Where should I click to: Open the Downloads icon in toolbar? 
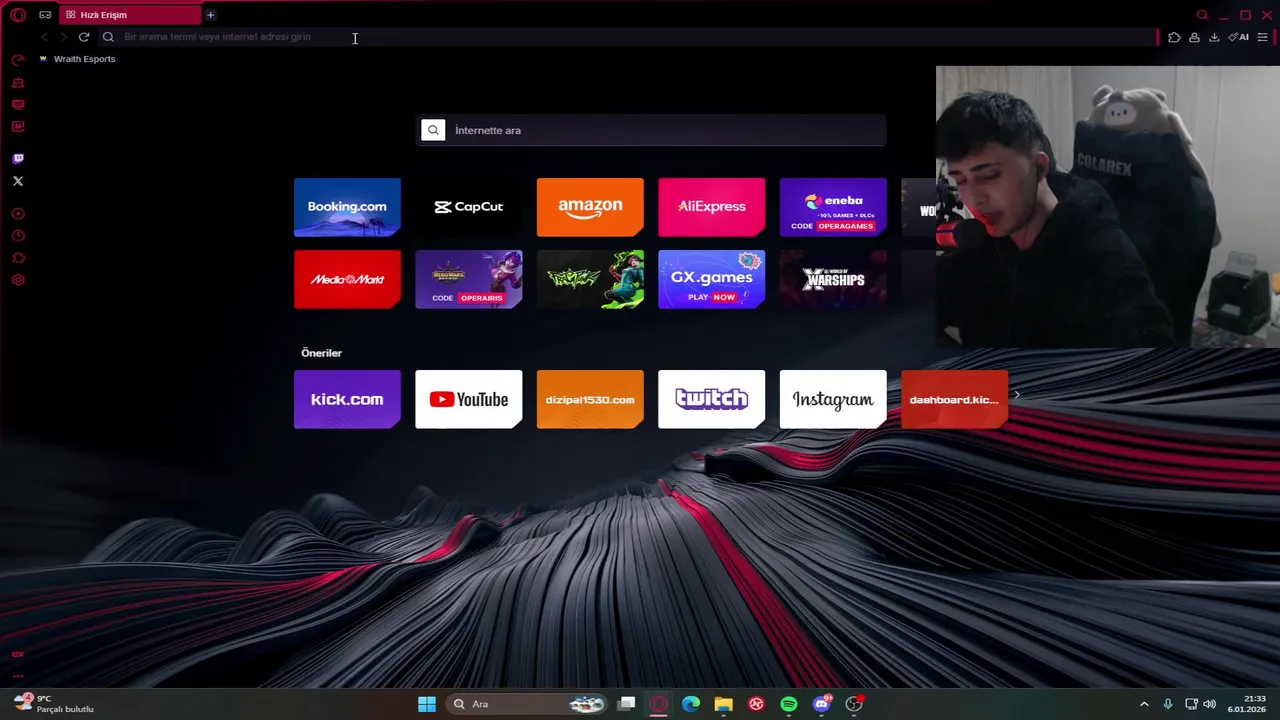(1214, 37)
